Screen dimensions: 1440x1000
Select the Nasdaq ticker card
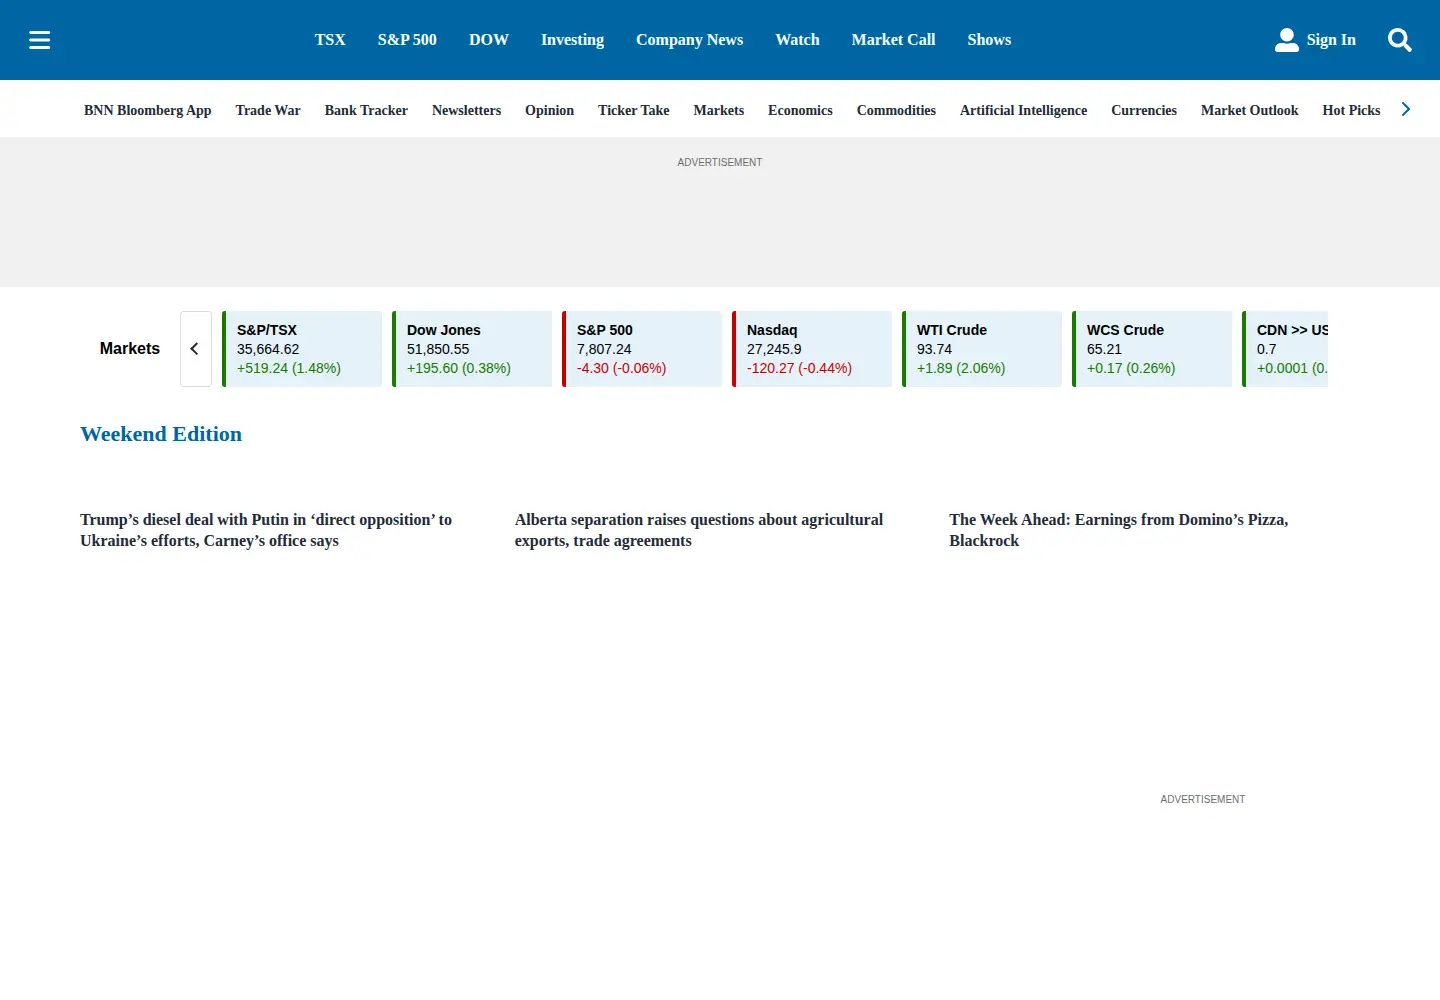812,349
